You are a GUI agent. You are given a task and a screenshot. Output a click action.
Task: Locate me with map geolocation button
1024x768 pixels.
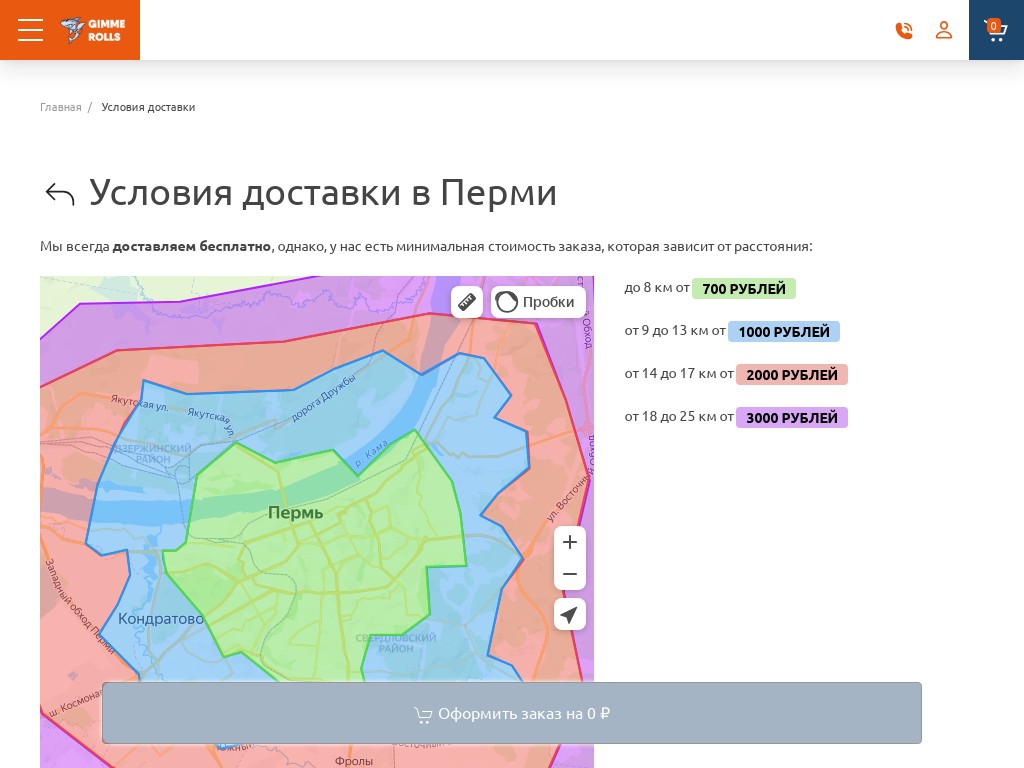(569, 614)
